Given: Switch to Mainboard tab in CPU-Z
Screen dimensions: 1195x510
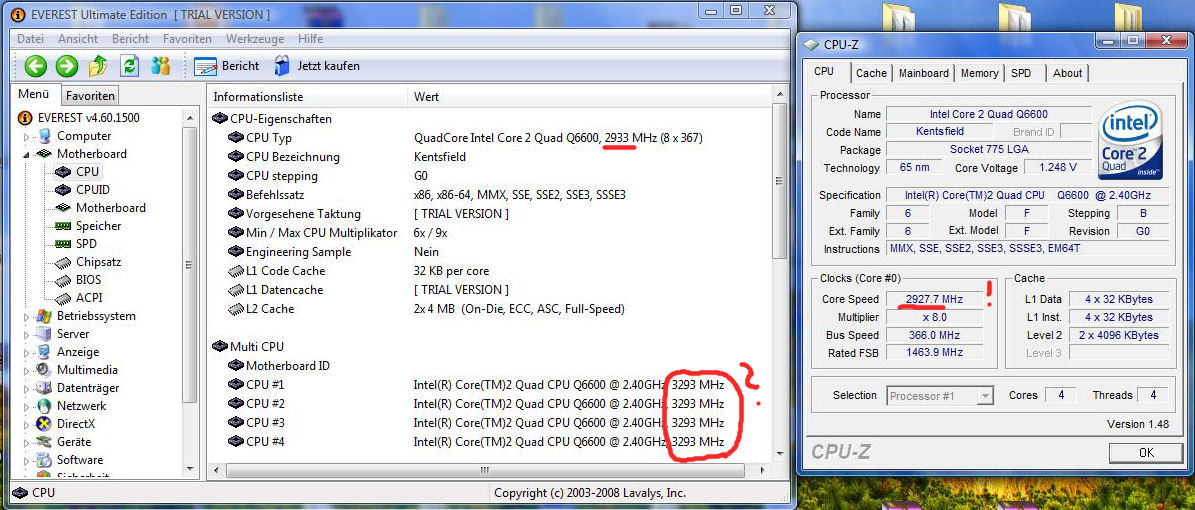Looking at the screenshot, I should (924, 73).
